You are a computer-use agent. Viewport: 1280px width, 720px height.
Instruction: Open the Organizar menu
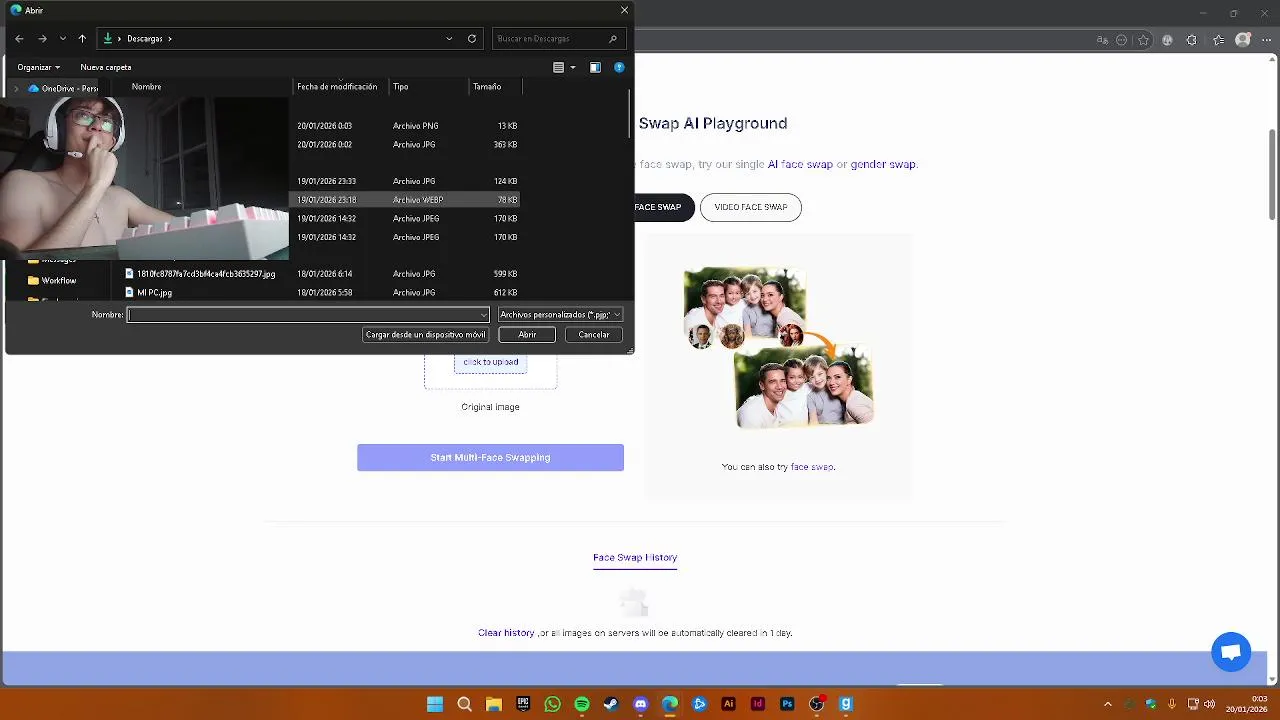[x=38, y=67]
